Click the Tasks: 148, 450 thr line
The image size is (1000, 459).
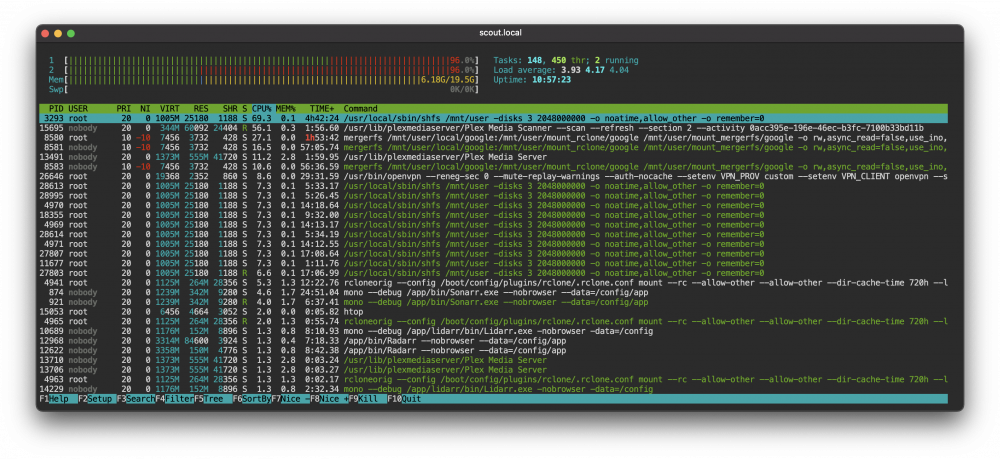566,61
